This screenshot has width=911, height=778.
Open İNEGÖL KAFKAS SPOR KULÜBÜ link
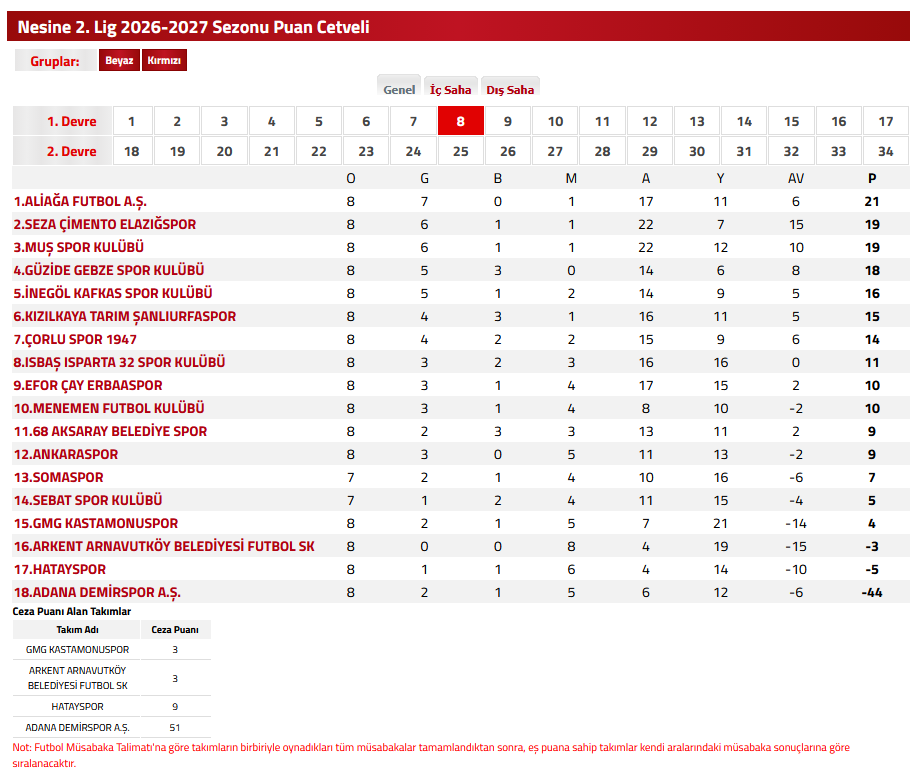pos(113,293)
